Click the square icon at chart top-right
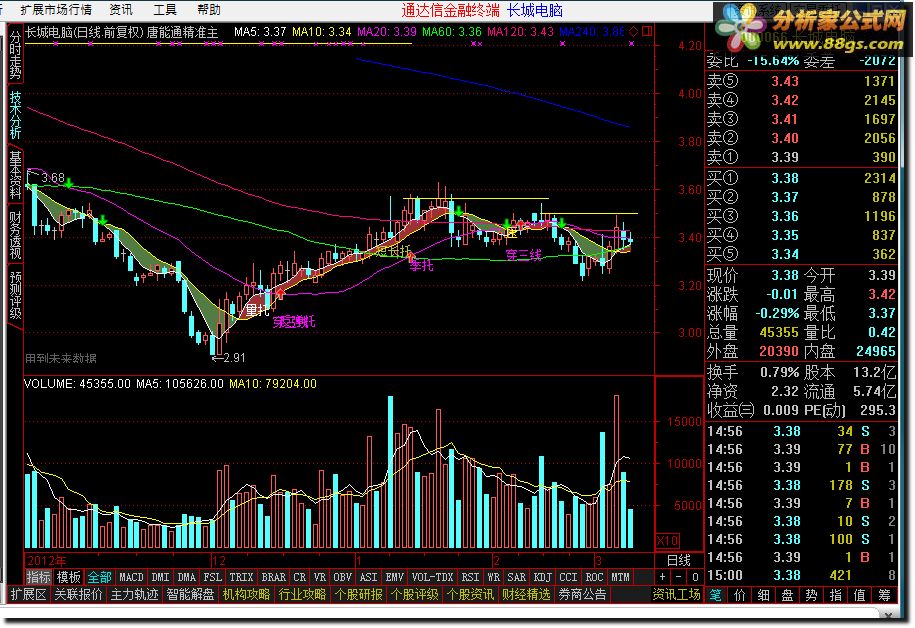This screenshot has height=628, width=915. point(647,32)
